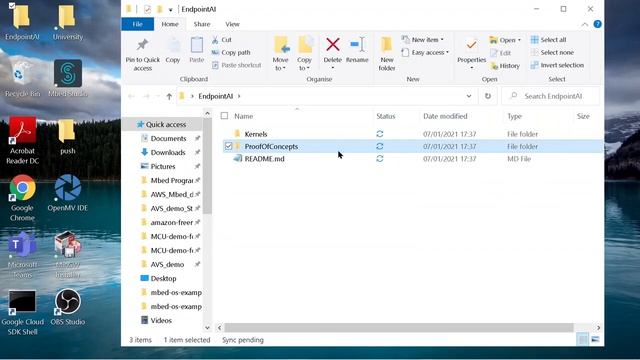
Task: Open the File menu
Action: 138,24
